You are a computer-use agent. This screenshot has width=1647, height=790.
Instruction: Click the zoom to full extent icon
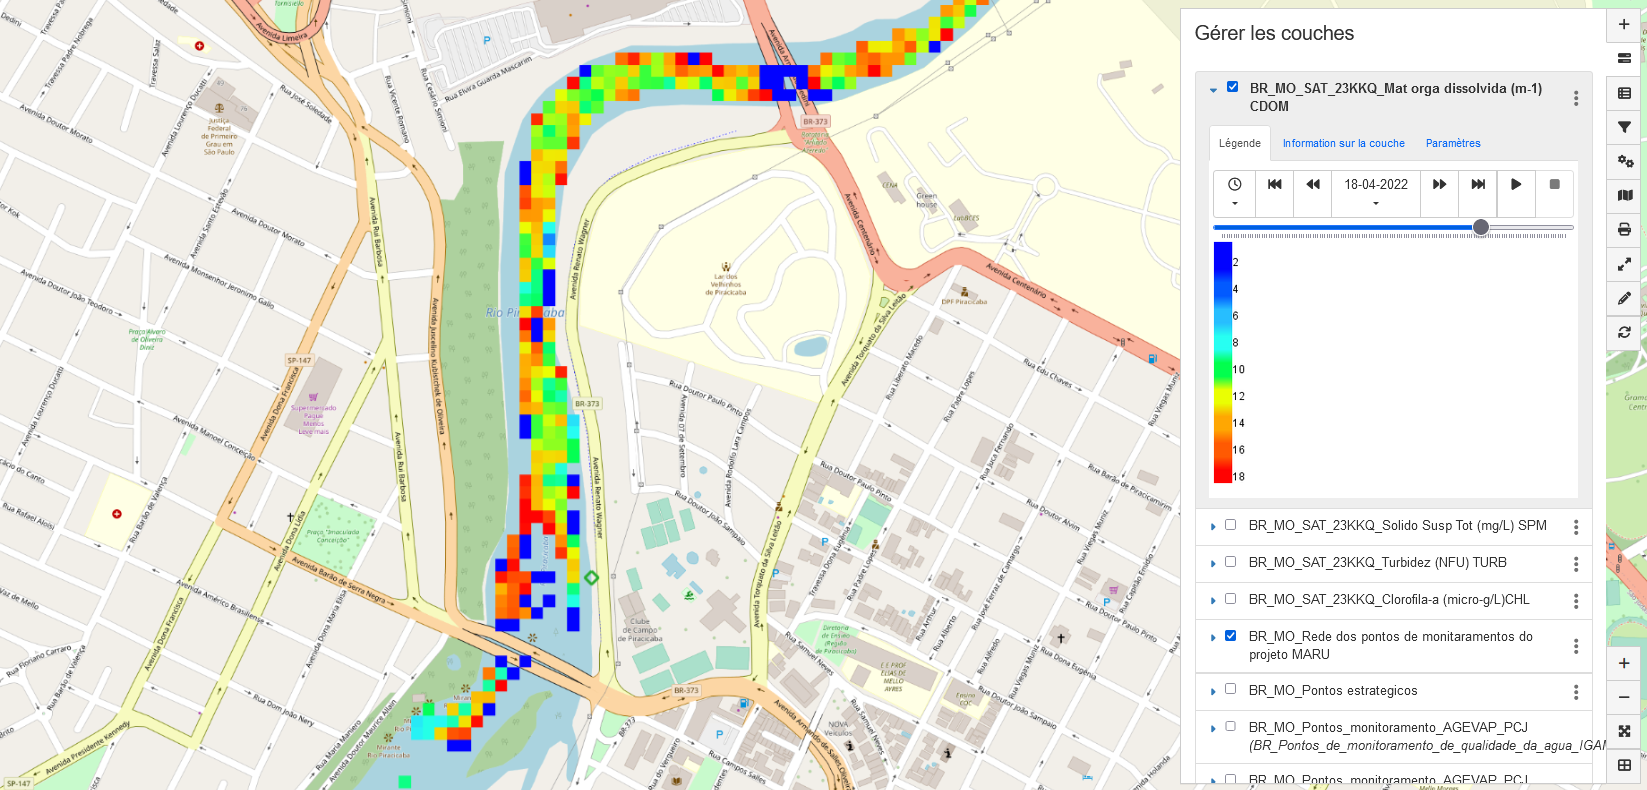(x=1624, y=731)
